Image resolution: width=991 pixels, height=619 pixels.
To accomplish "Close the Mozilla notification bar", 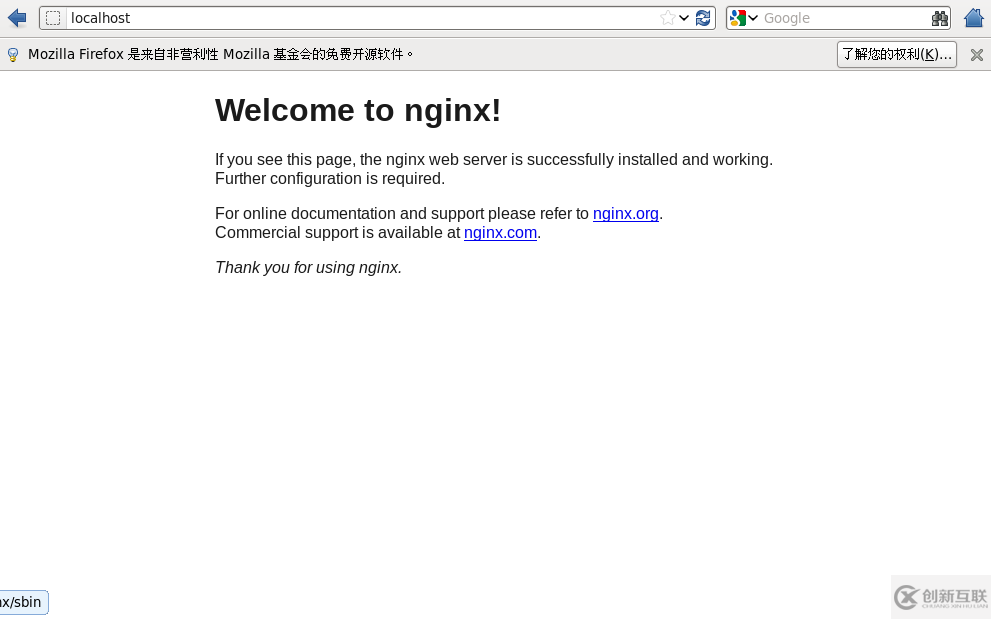I will pos(976,55).
